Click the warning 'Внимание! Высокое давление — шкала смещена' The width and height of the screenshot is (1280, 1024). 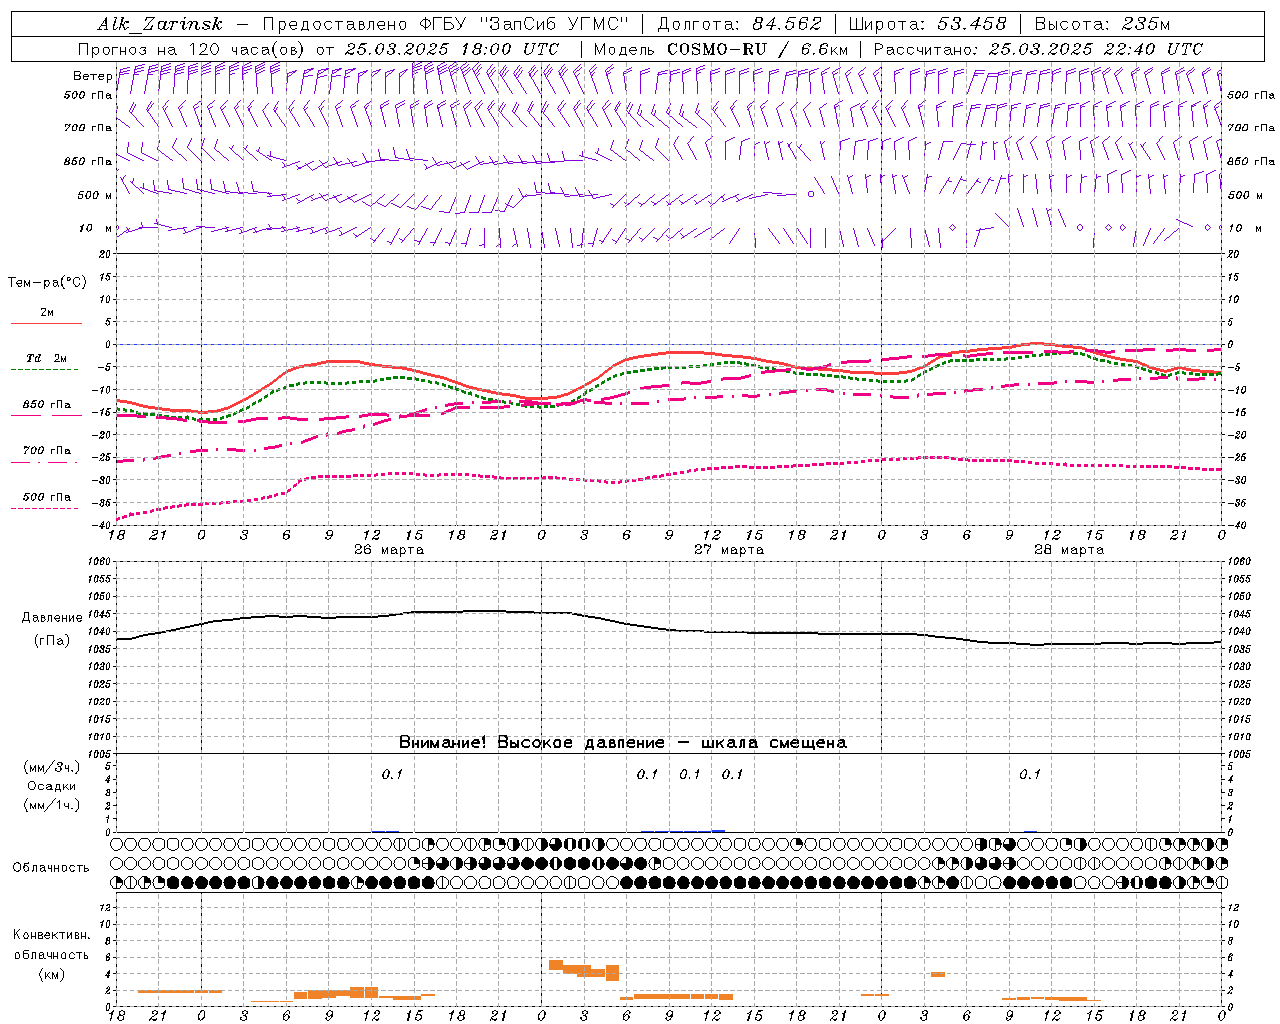click(x=622, y=743)
